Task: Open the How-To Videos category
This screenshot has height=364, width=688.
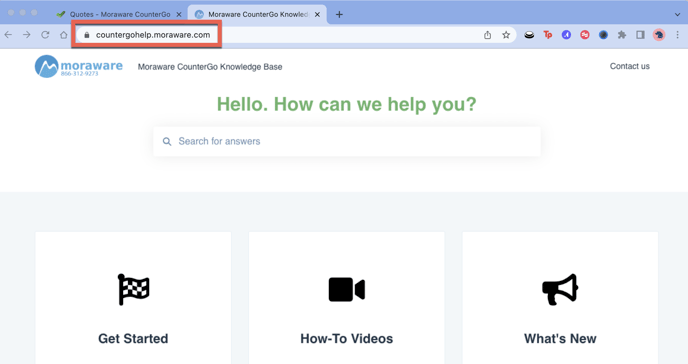Action: [347, 298]
